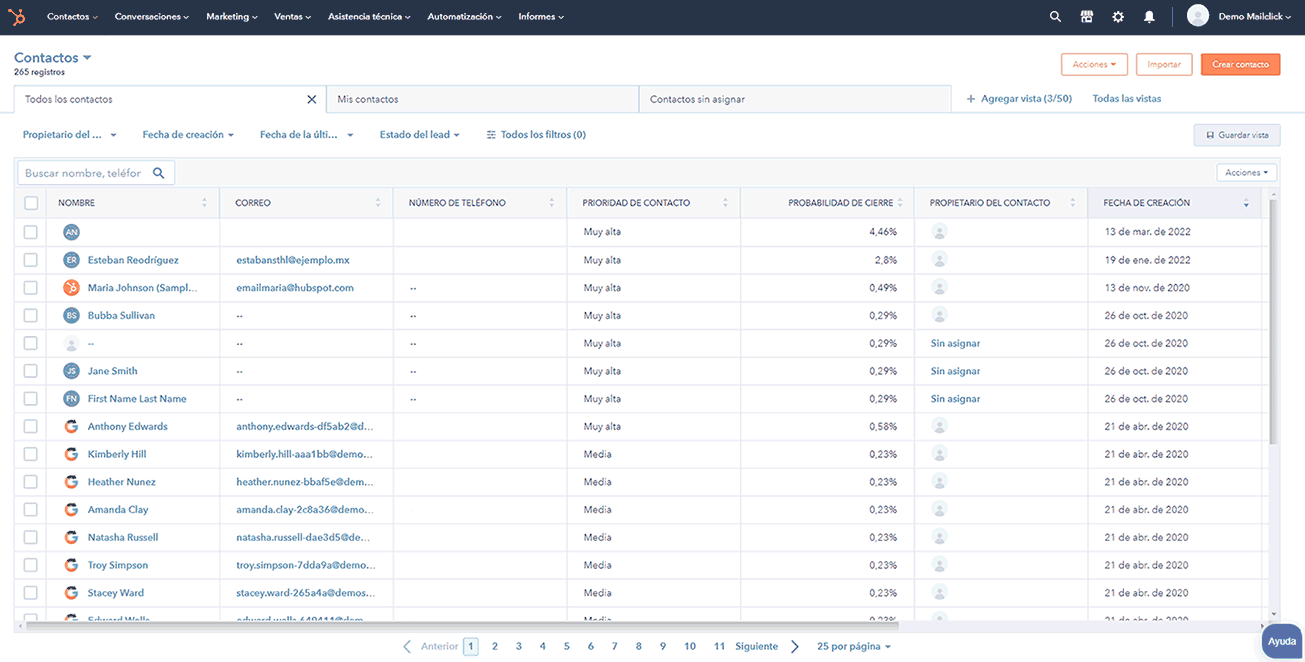The width and height of the screenshot is (1305, 662).
Task: Go to next page arrow in pagination
Action: (795, 647)
